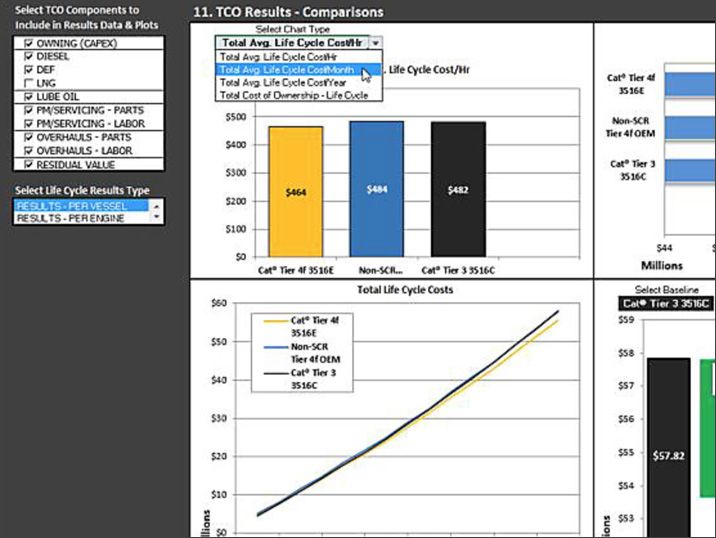Choose Total Avg. Life Cycle Cost/Month option
716x538 pixels.
pos(286,70)
